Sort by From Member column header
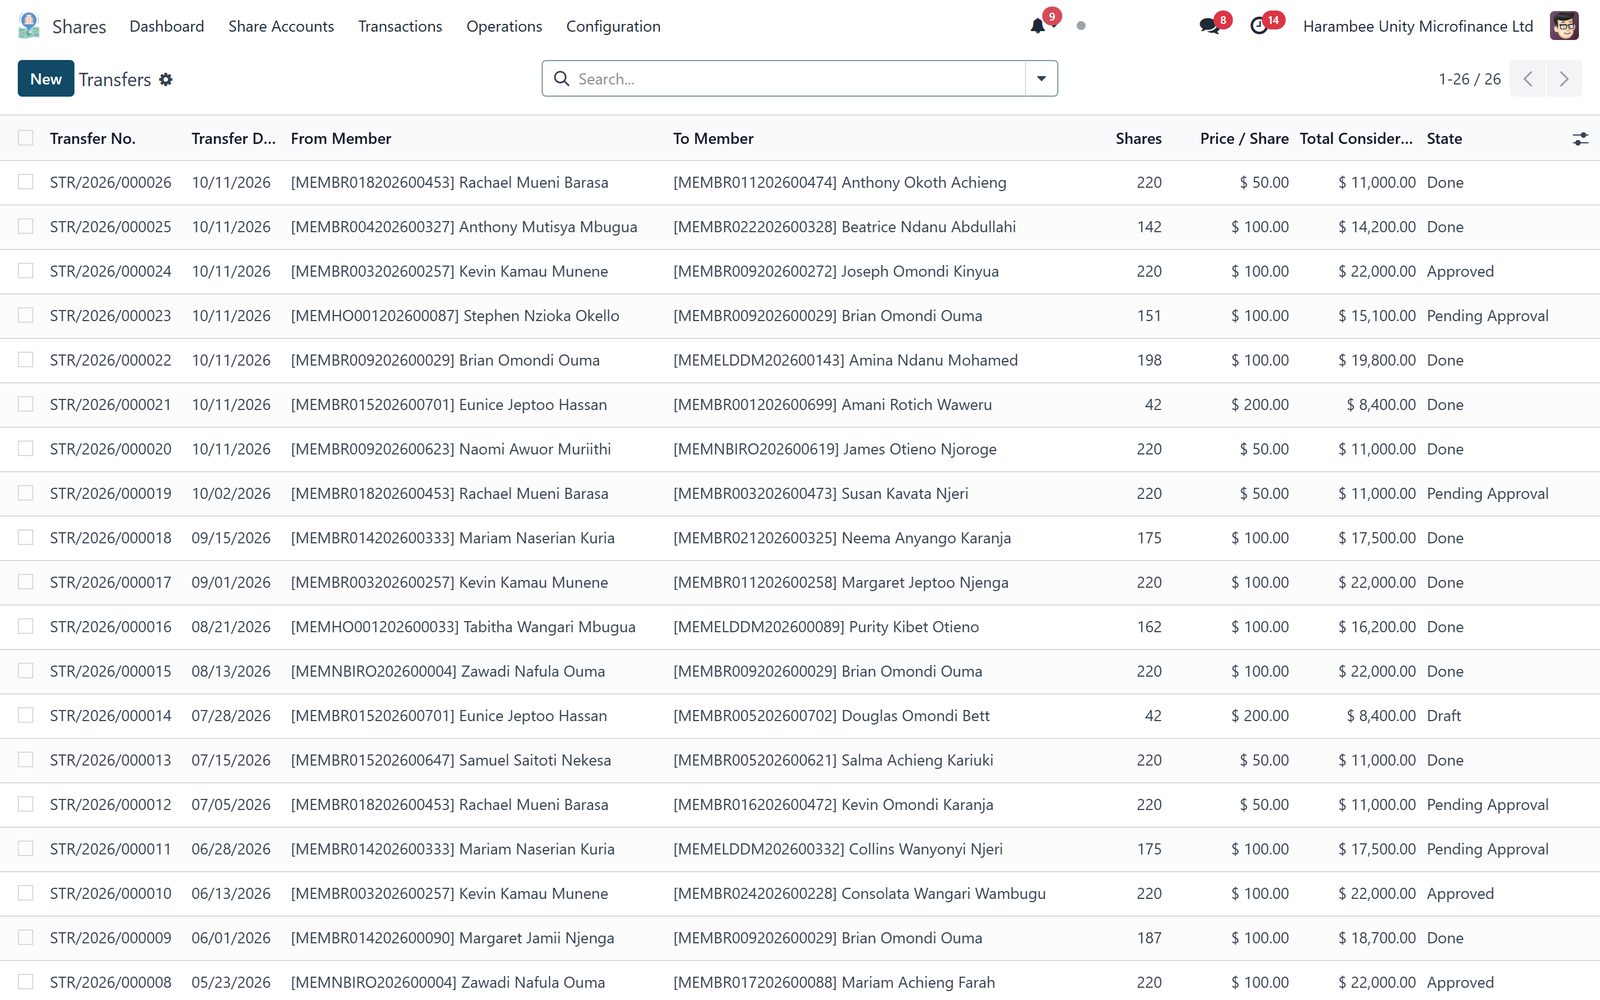The width and height of the screenshot is (1600, 1000). [x=341, y=139]
